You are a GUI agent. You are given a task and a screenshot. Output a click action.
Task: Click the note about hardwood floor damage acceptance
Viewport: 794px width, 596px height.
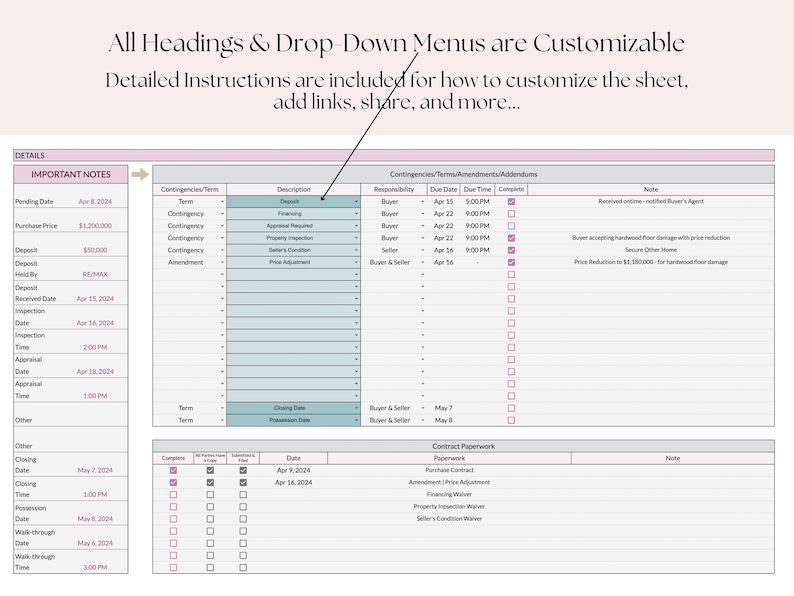(651, 238)
